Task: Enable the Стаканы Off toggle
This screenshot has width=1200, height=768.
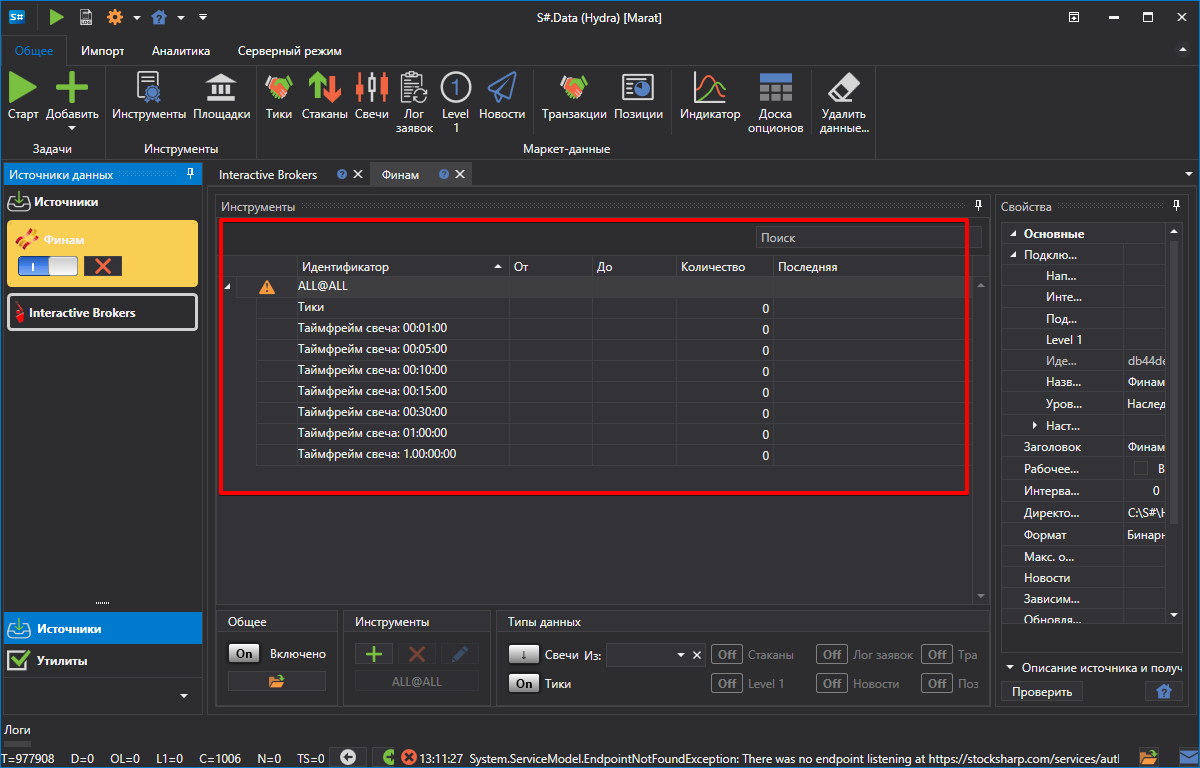Action: (727, 654)
